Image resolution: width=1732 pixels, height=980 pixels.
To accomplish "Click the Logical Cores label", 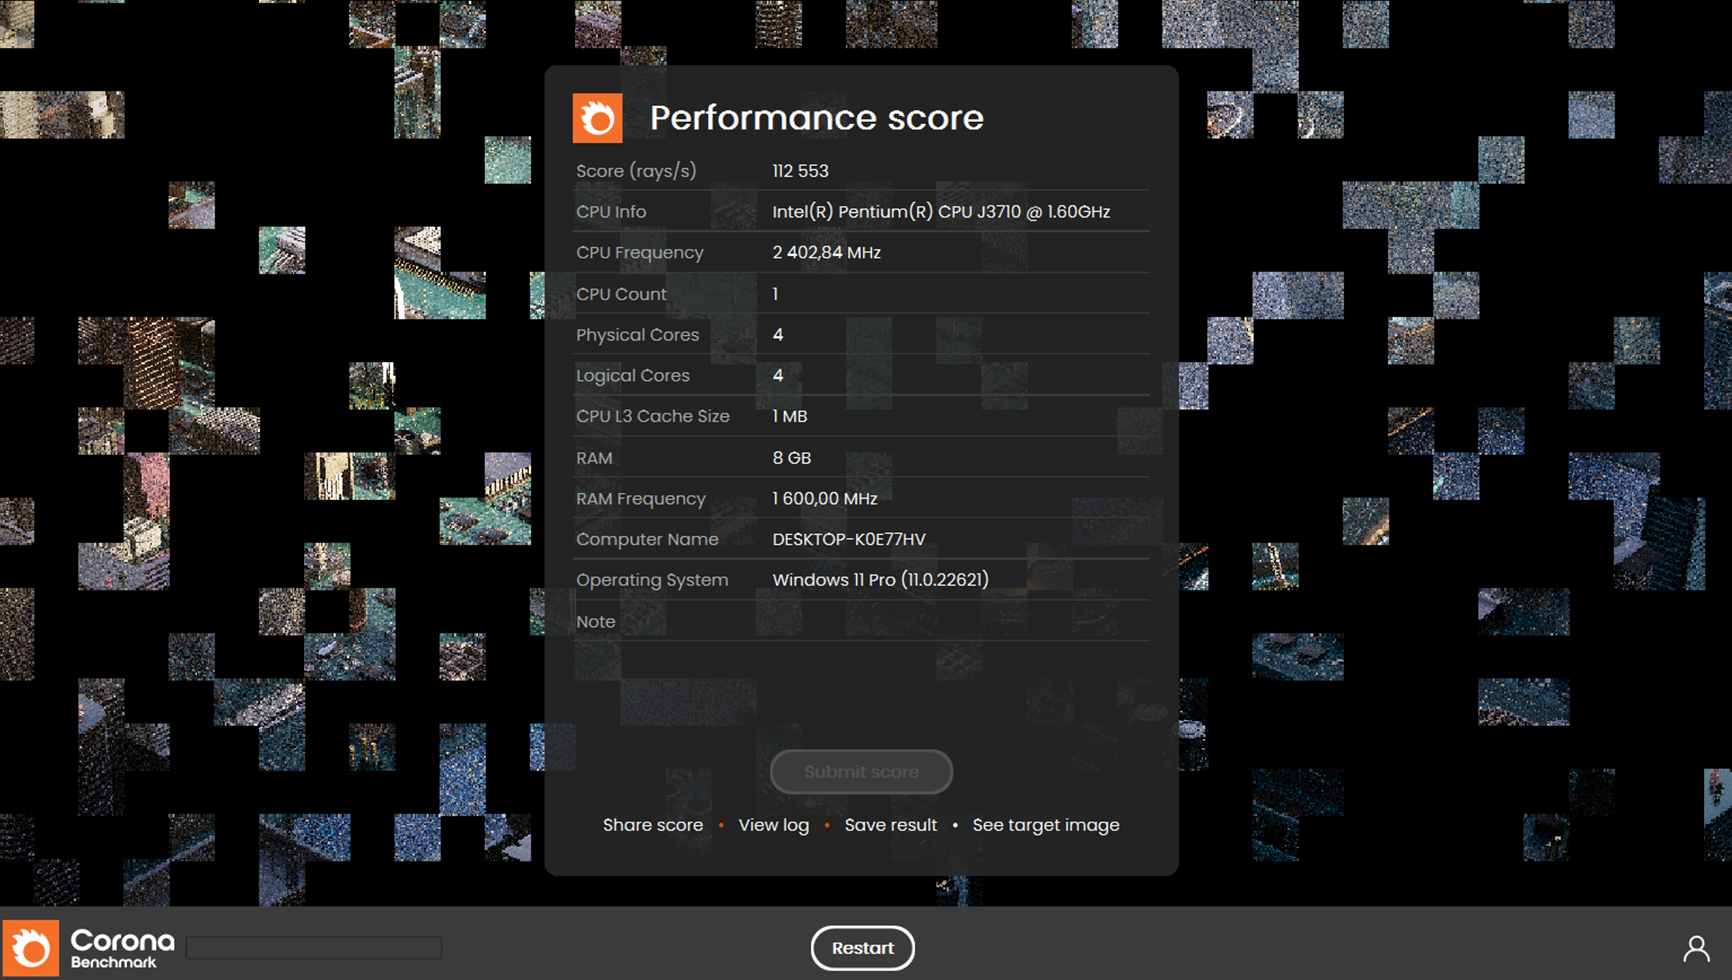I will point(633,376).
